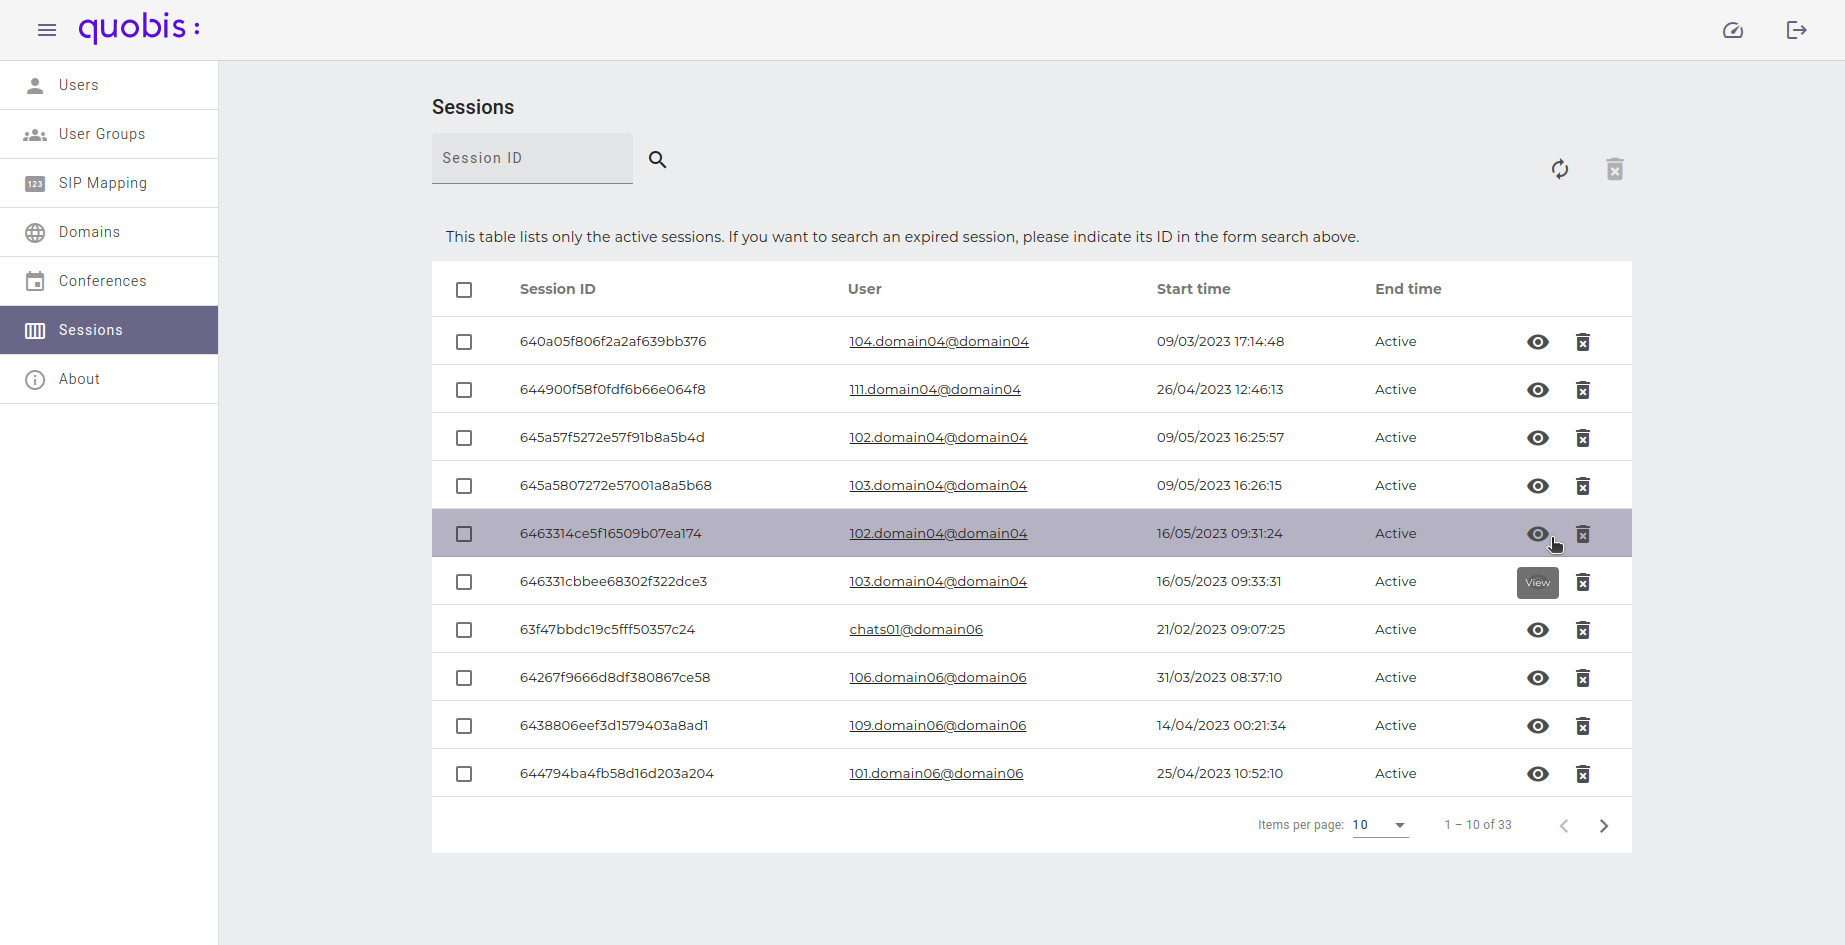Delete session 645a57f5272e57f91b8a5b4d
Screen dimensions: 1845x945
click(x=1583, y=438)
